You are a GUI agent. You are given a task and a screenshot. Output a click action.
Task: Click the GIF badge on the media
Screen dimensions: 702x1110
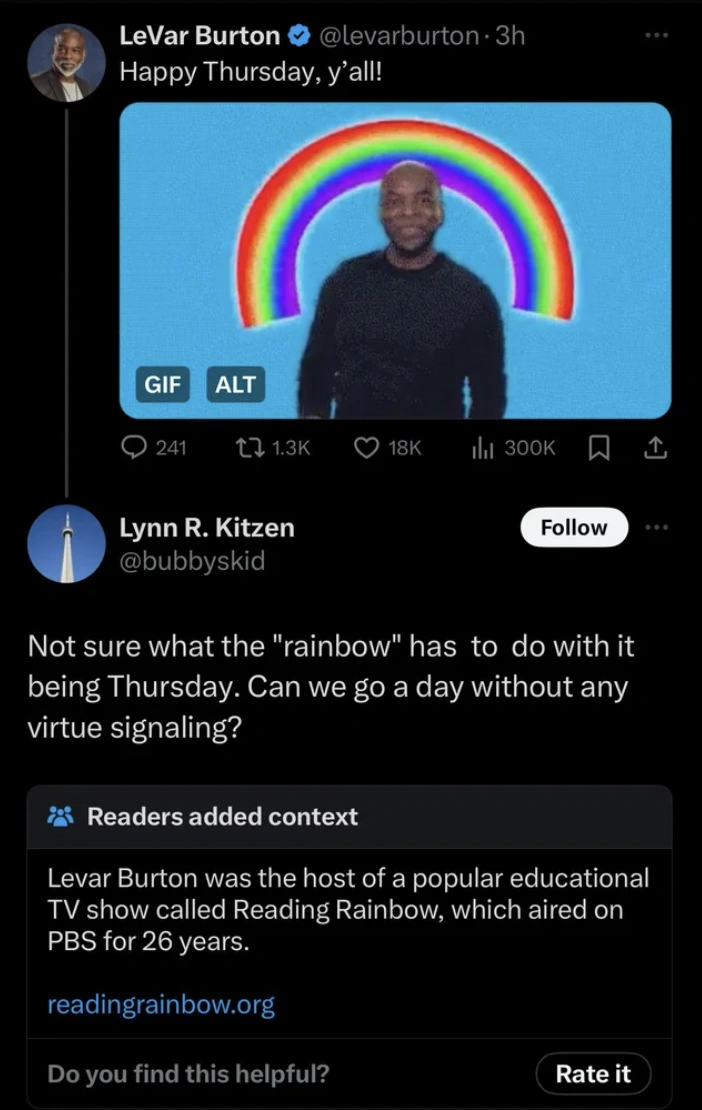(x=163, y=382)
